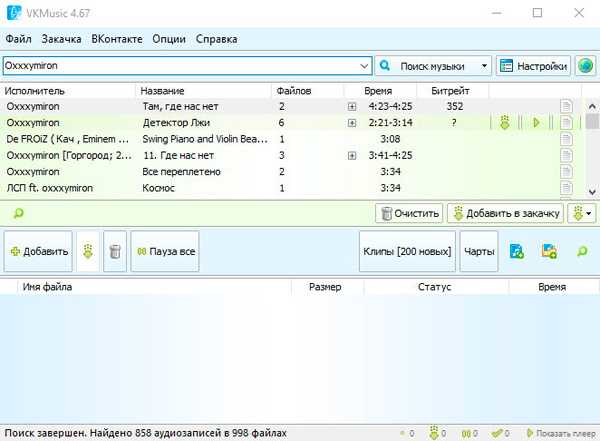Open document icon in Все переплетено row

click(x=566, y=172)
